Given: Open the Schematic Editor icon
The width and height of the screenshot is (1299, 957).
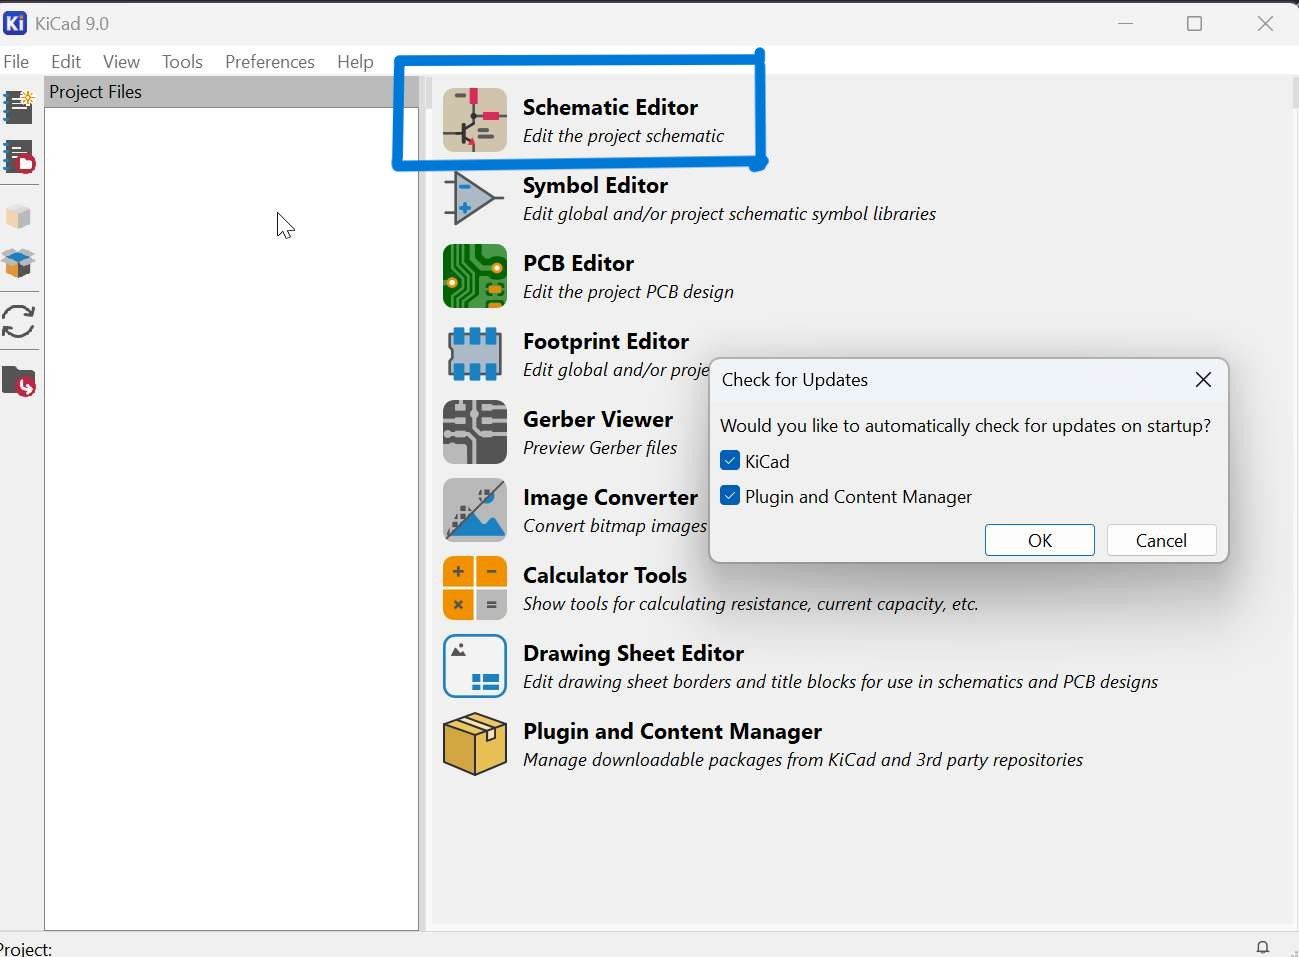Looking at the screenshot, I should [475, 120].
